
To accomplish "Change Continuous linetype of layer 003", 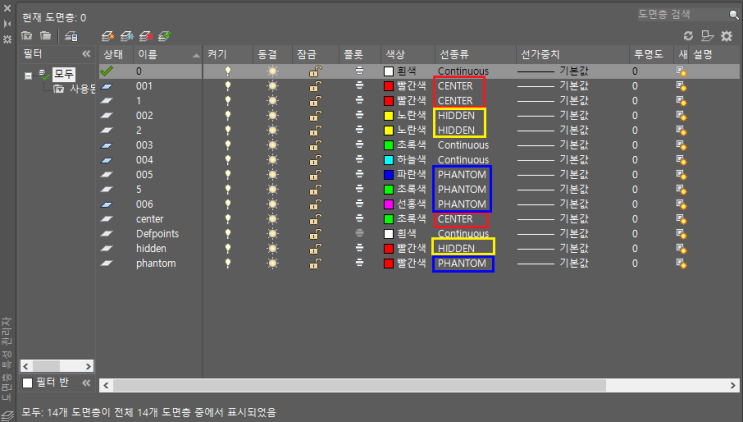I will click(x=463, y=145).
